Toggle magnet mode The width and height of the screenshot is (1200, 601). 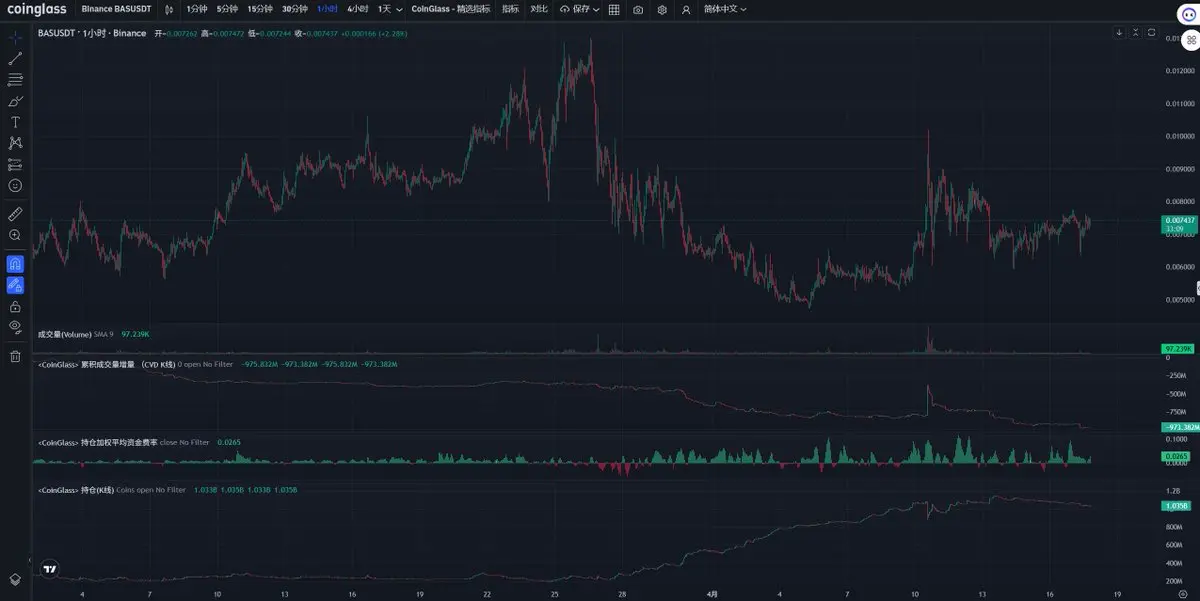[15, 264]
